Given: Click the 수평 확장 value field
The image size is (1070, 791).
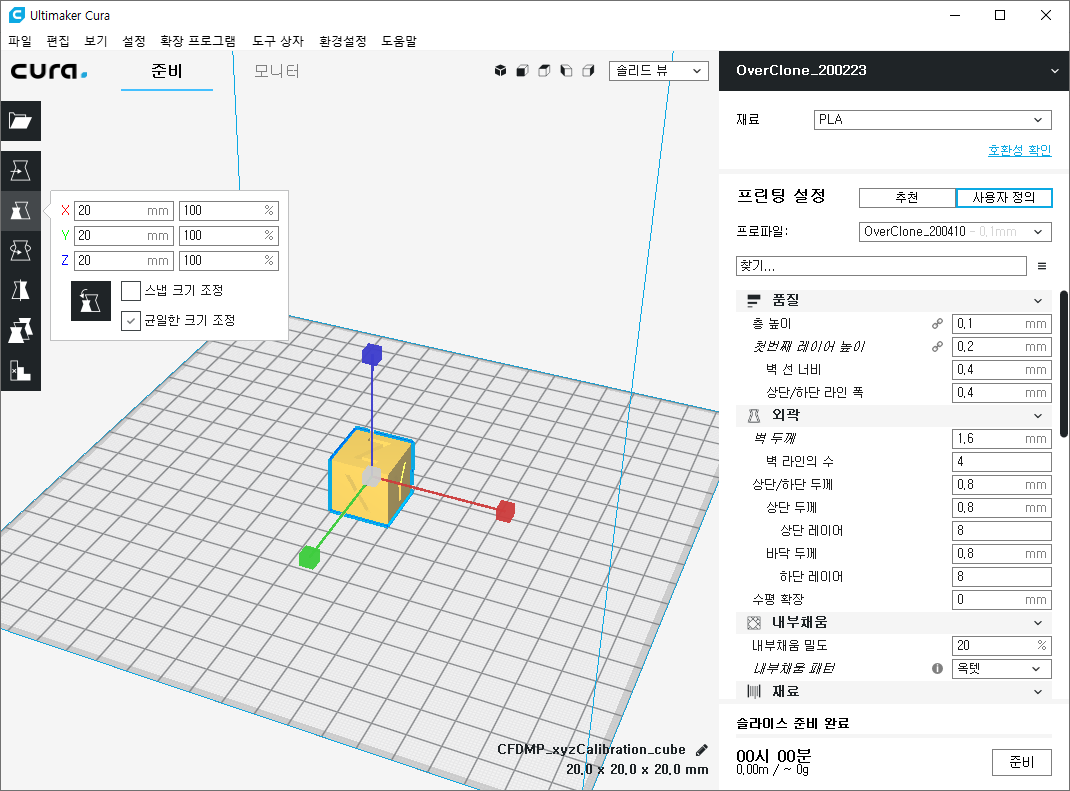Looking at the screenshot, I should coord(1001,599).
